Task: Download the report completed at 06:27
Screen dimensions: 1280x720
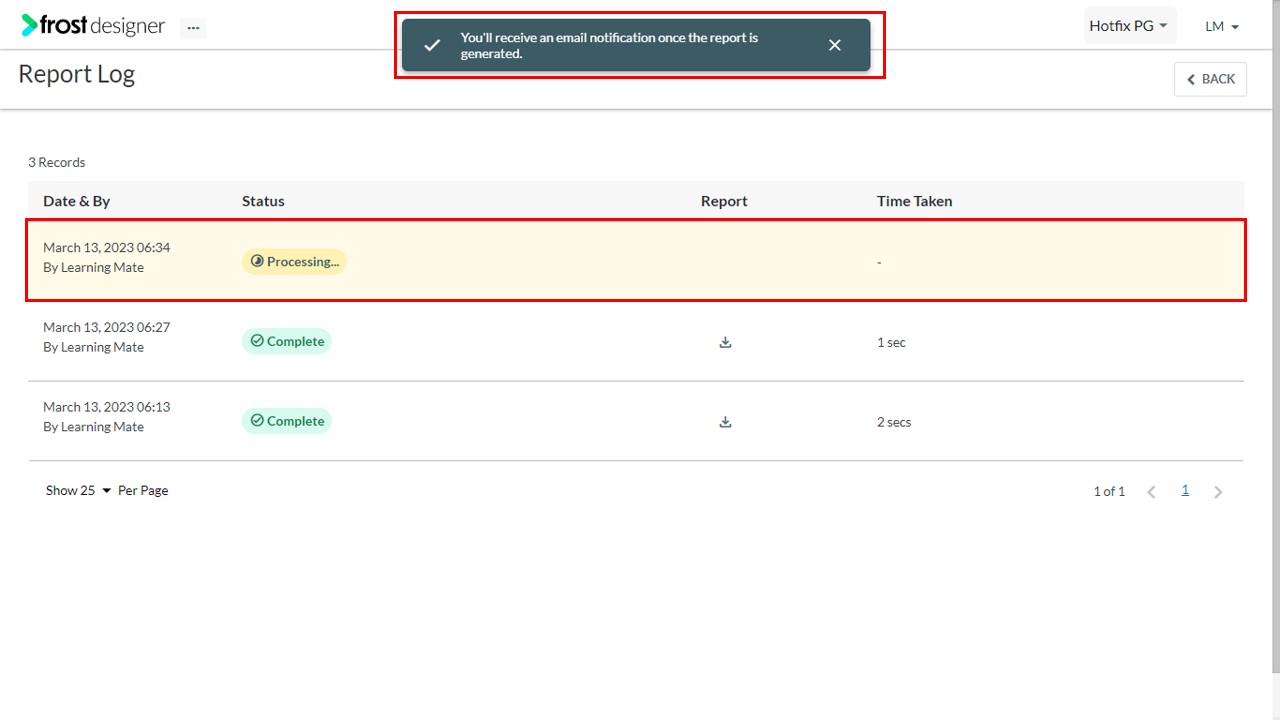Action: coord(725,341)
